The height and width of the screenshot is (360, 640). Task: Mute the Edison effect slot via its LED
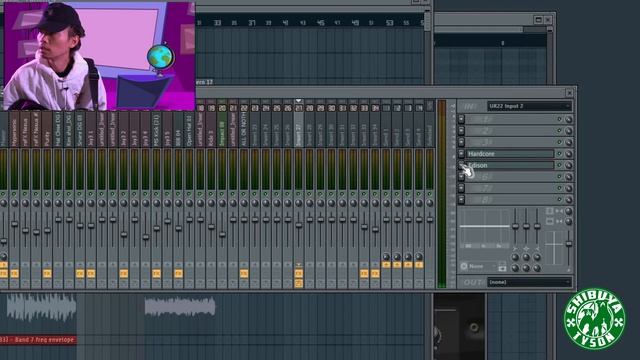click(560, 165)
